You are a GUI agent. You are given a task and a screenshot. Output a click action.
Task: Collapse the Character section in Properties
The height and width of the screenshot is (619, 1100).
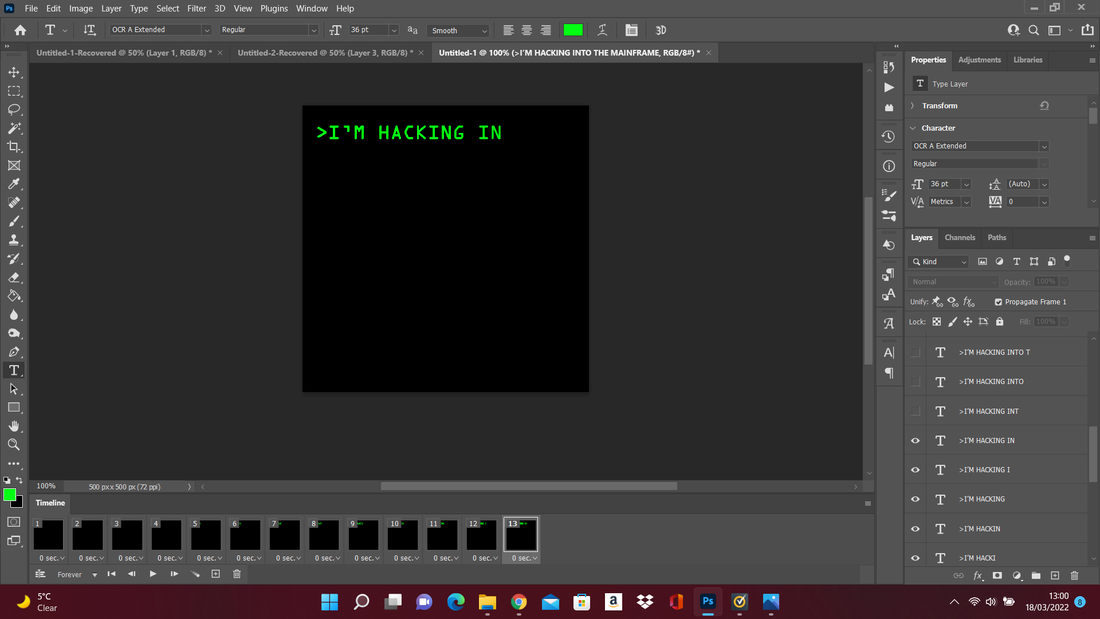(913, 128)
